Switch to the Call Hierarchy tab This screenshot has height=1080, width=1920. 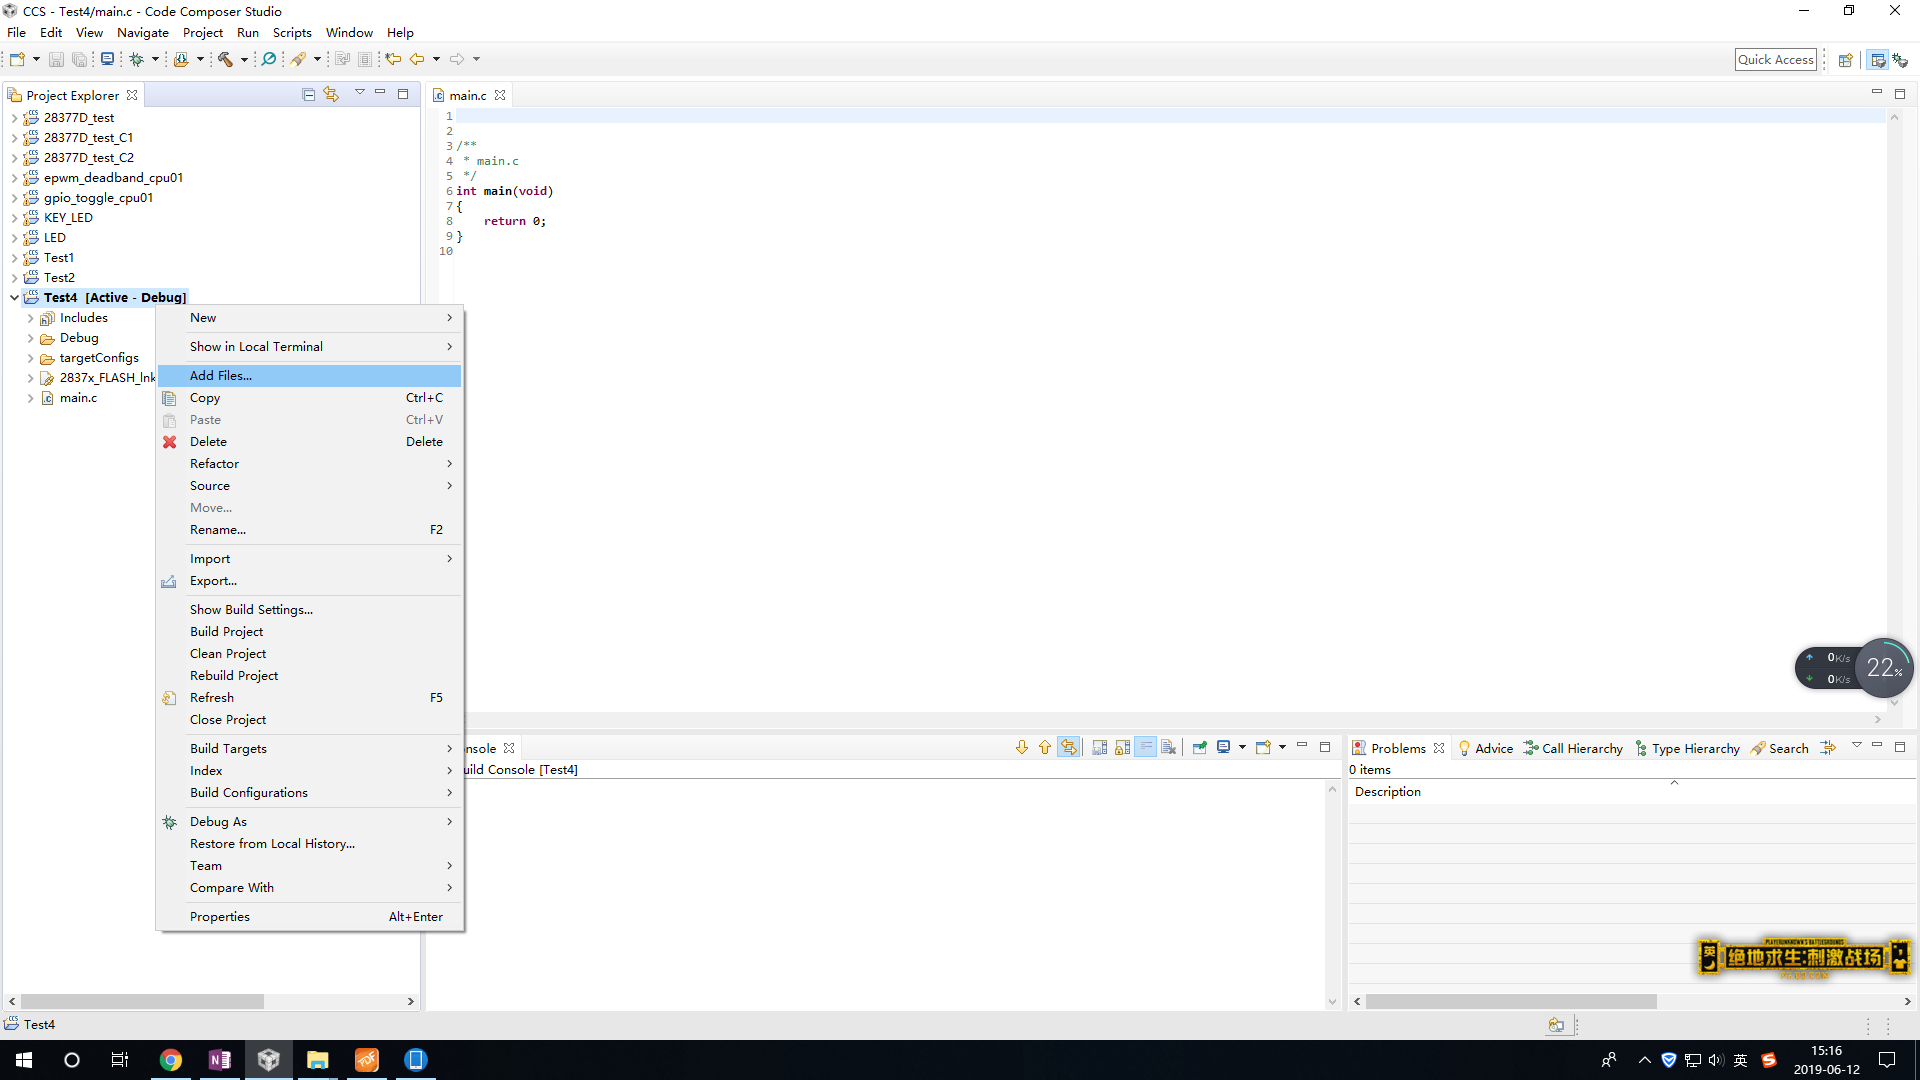point(1573,749)
